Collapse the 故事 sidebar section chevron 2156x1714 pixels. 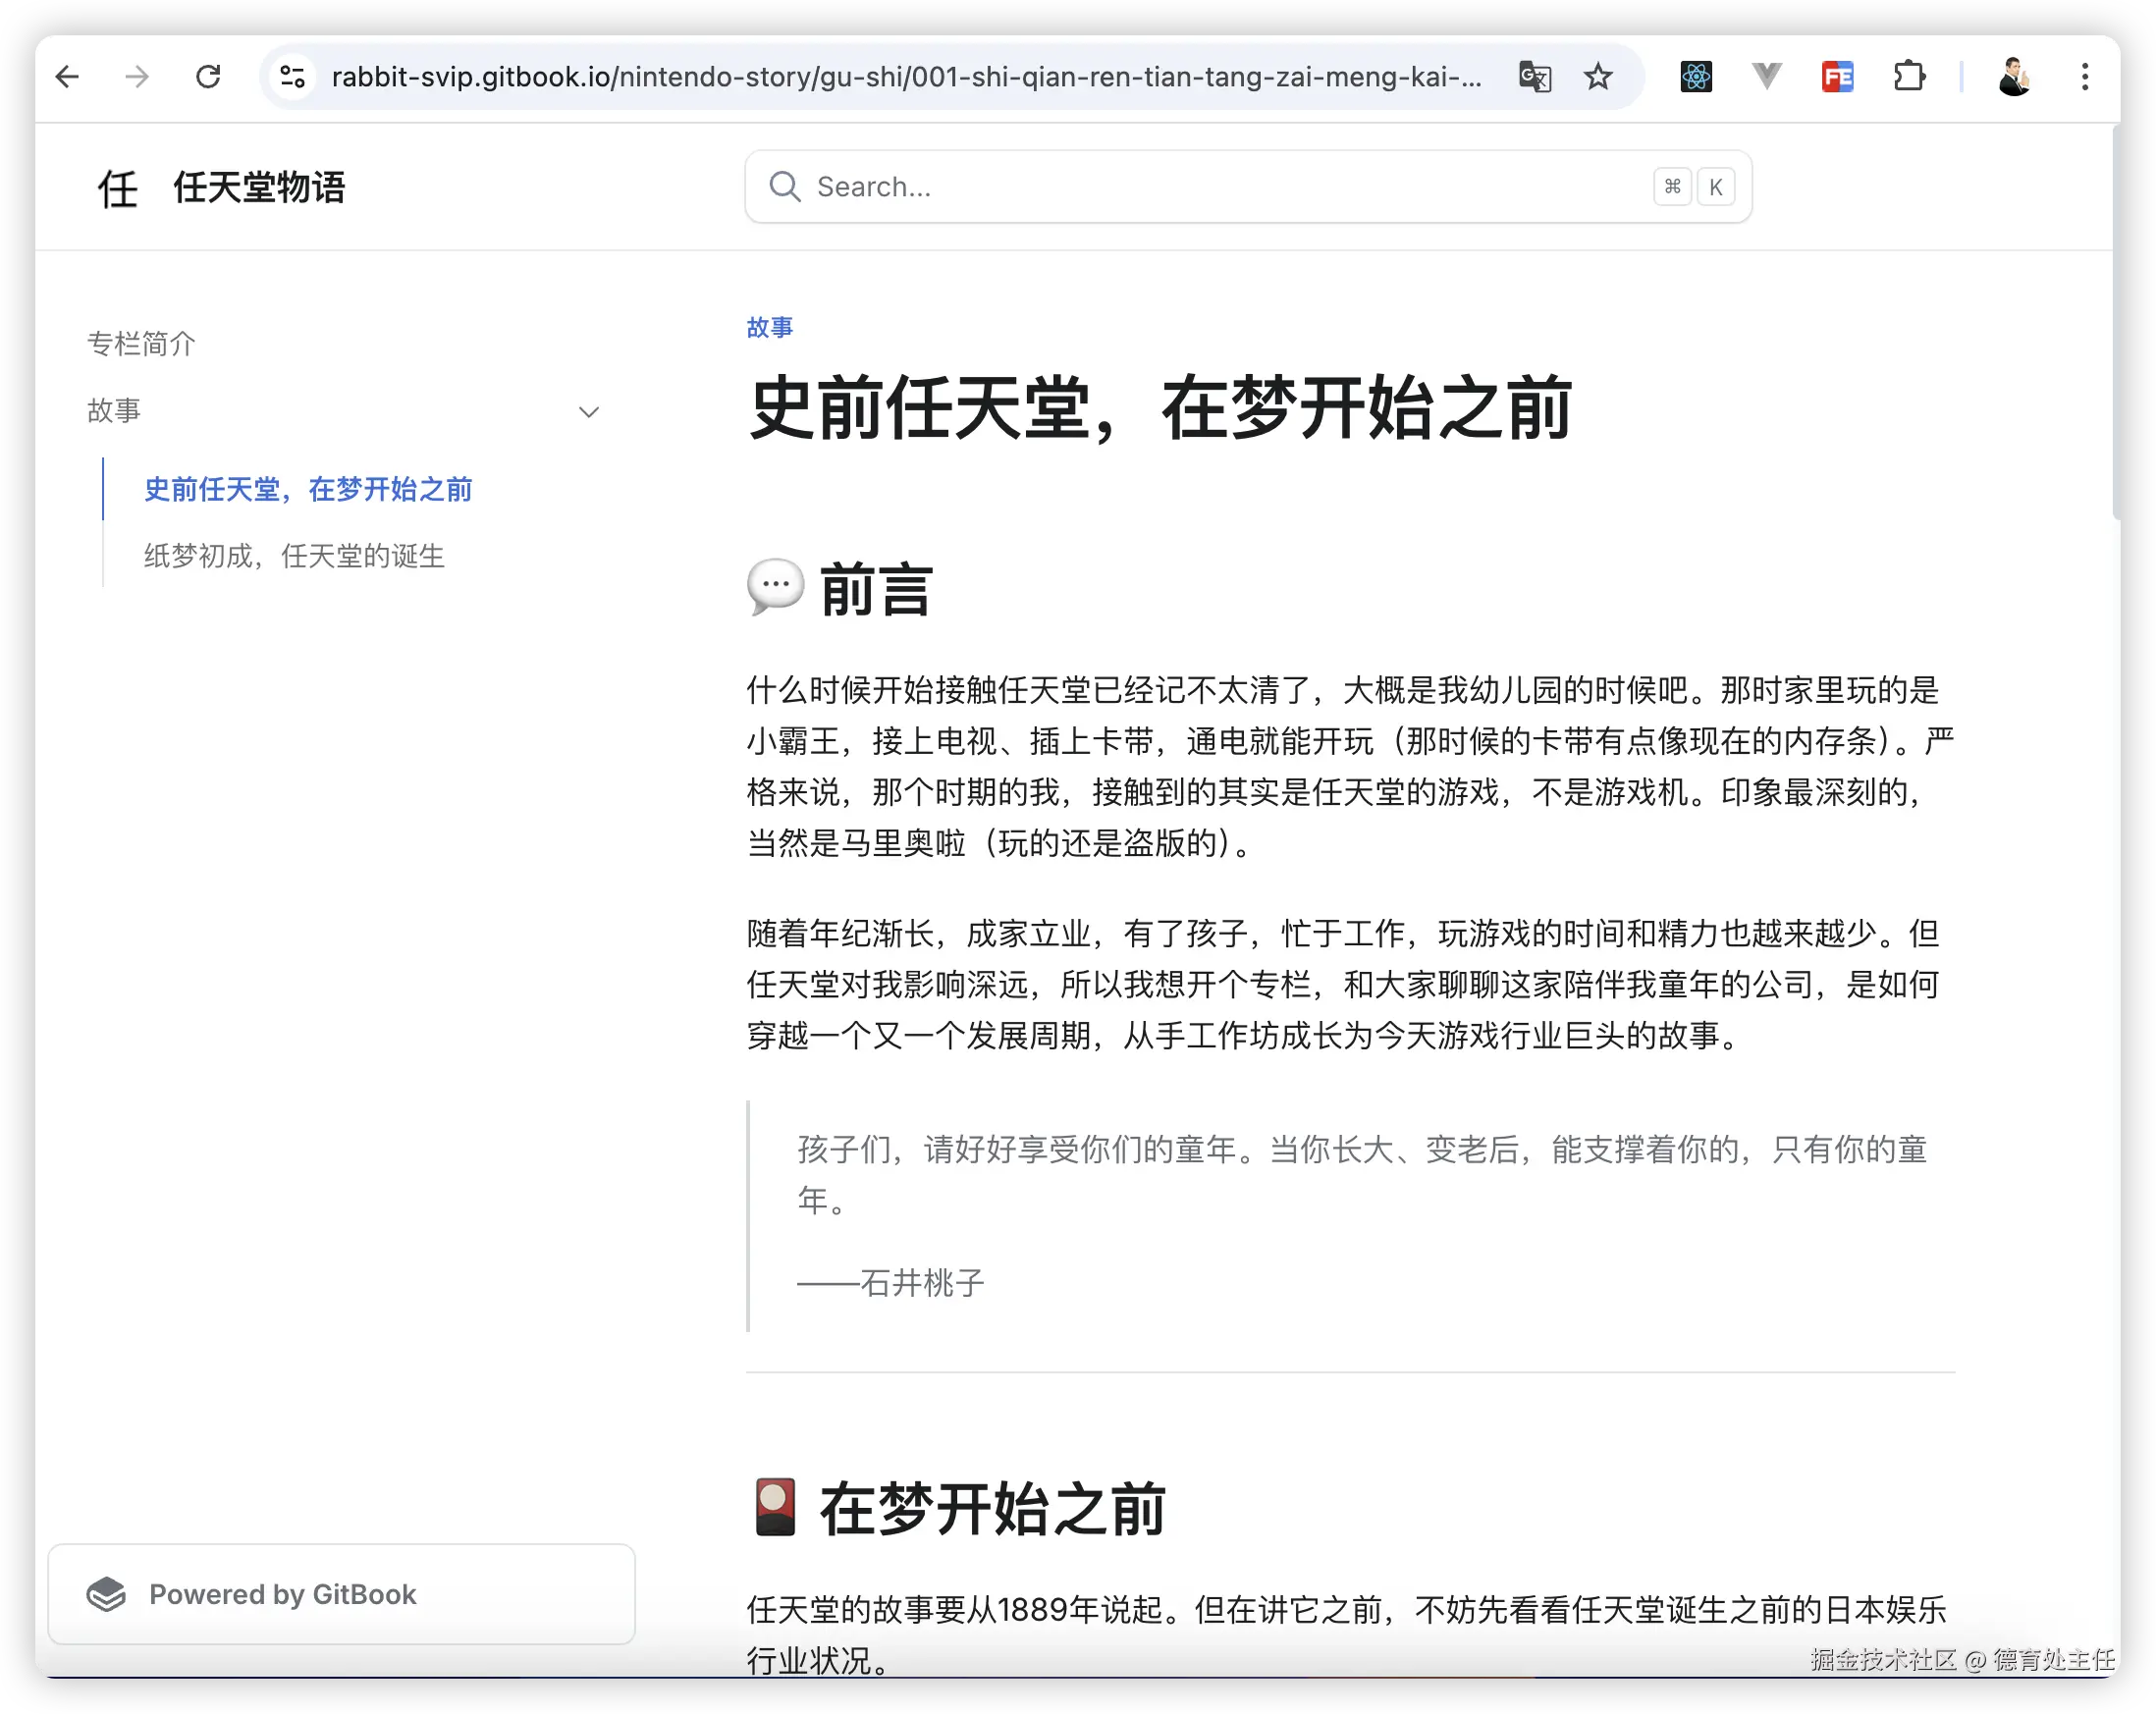(x=589, y=412)
